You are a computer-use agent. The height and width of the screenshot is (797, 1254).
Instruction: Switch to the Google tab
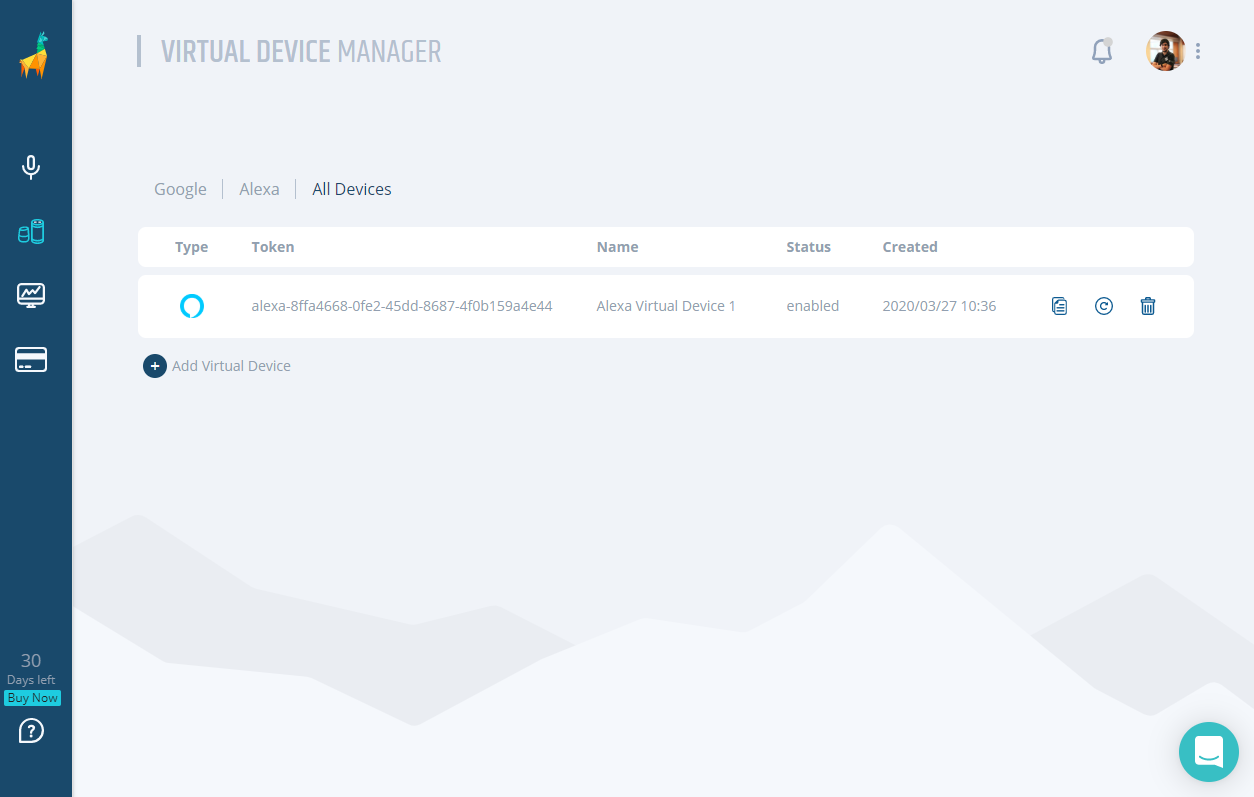coord(180,189)
